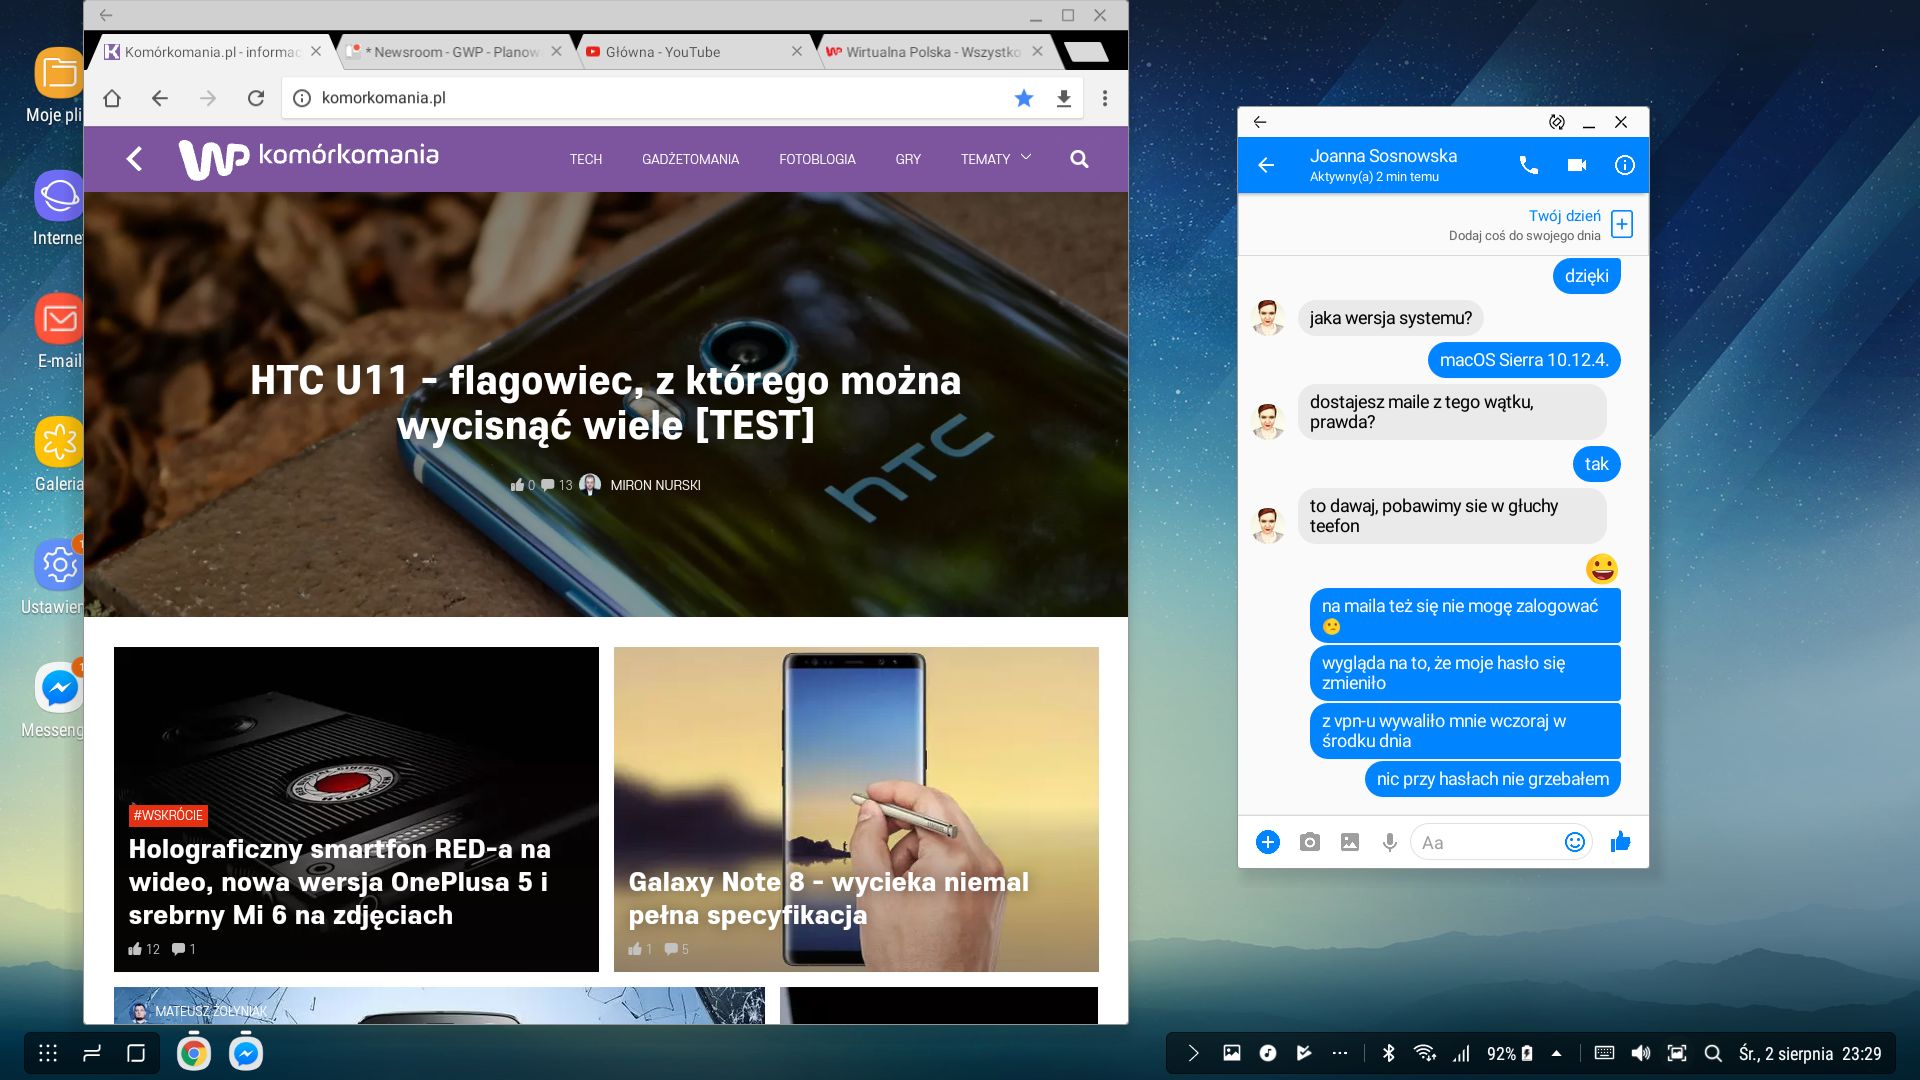Click the WP komórkomania logo
This screenshot has width=1920, height=1080.
[309, 158]
